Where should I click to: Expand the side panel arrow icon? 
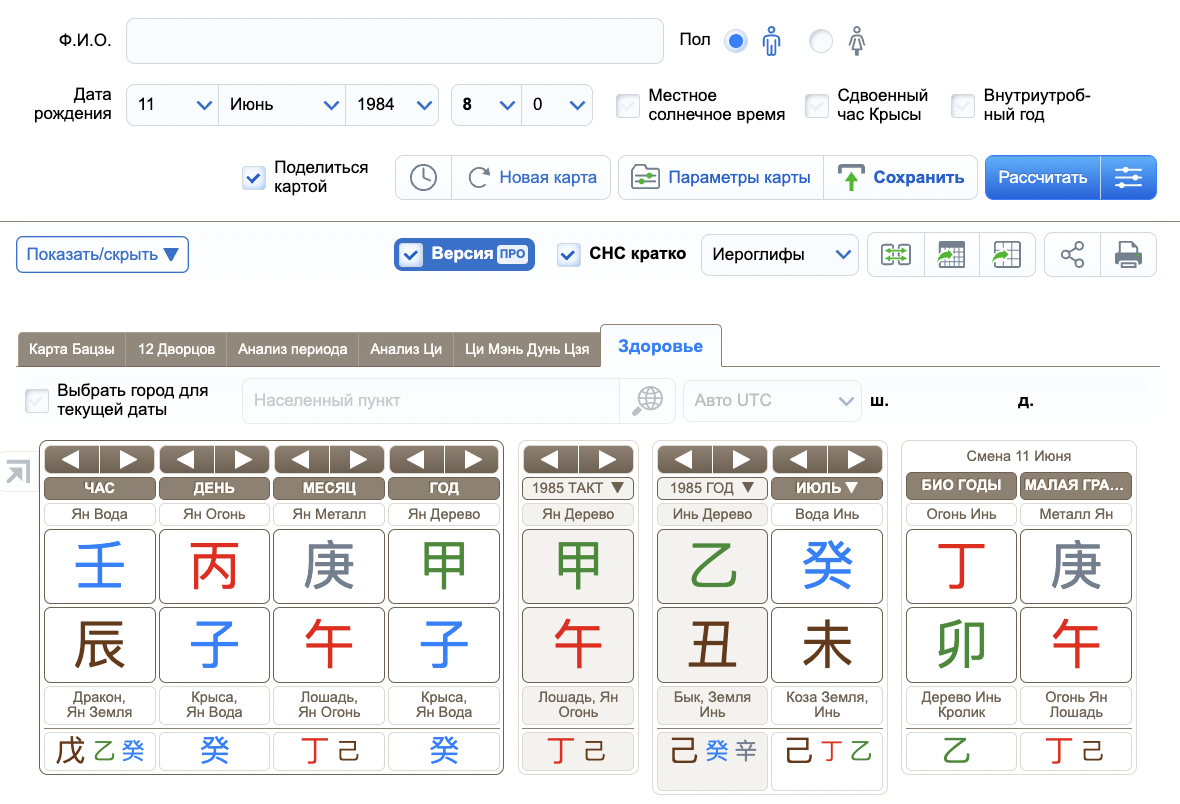click(17, 472)
